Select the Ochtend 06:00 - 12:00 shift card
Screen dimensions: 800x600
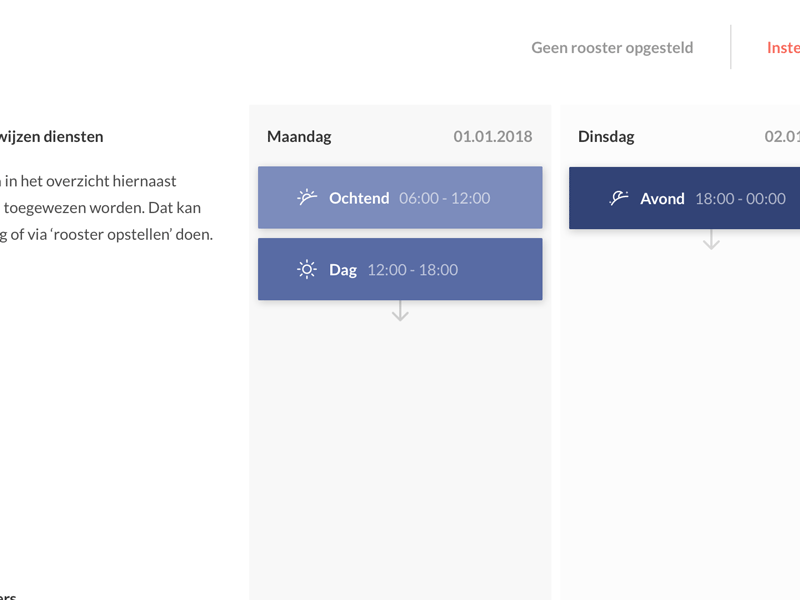coord(400,197)
